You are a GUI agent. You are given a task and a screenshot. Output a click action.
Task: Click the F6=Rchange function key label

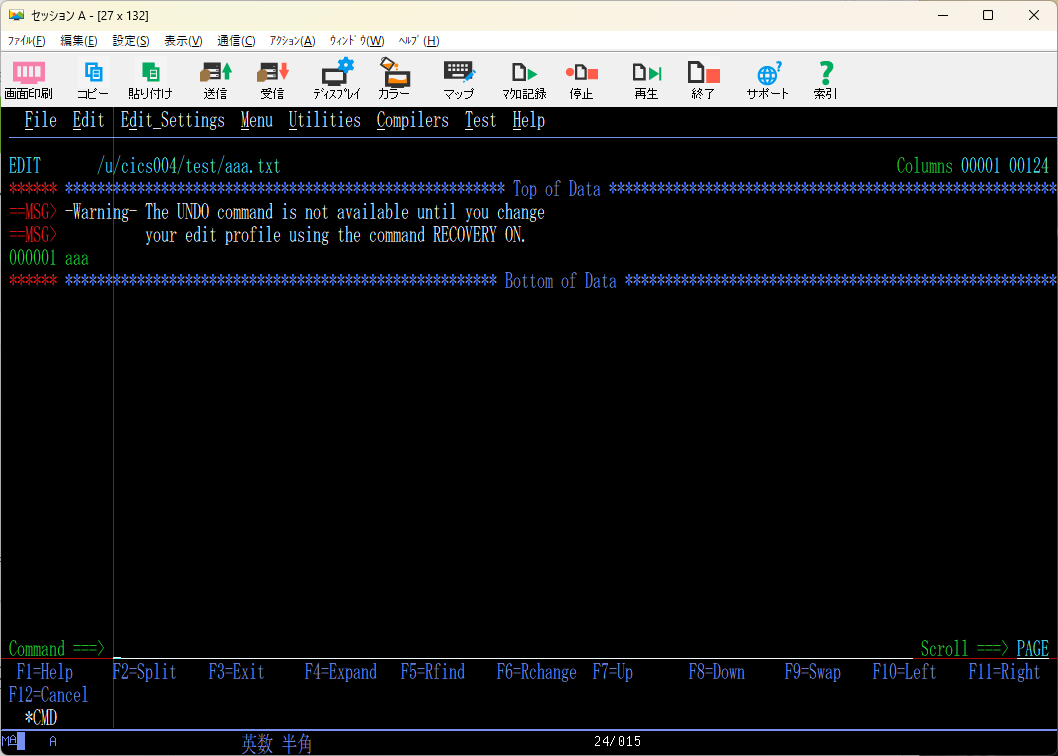[536, 672]
